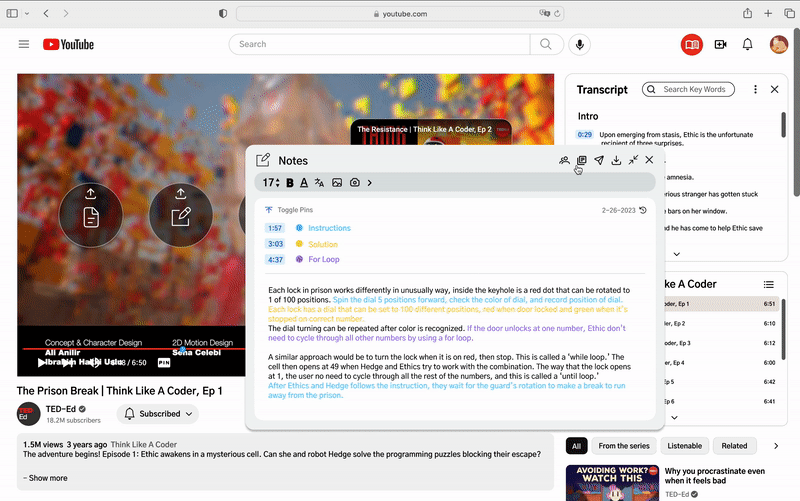Jump to the 4:37 timestamp pin

pos(275,260)
